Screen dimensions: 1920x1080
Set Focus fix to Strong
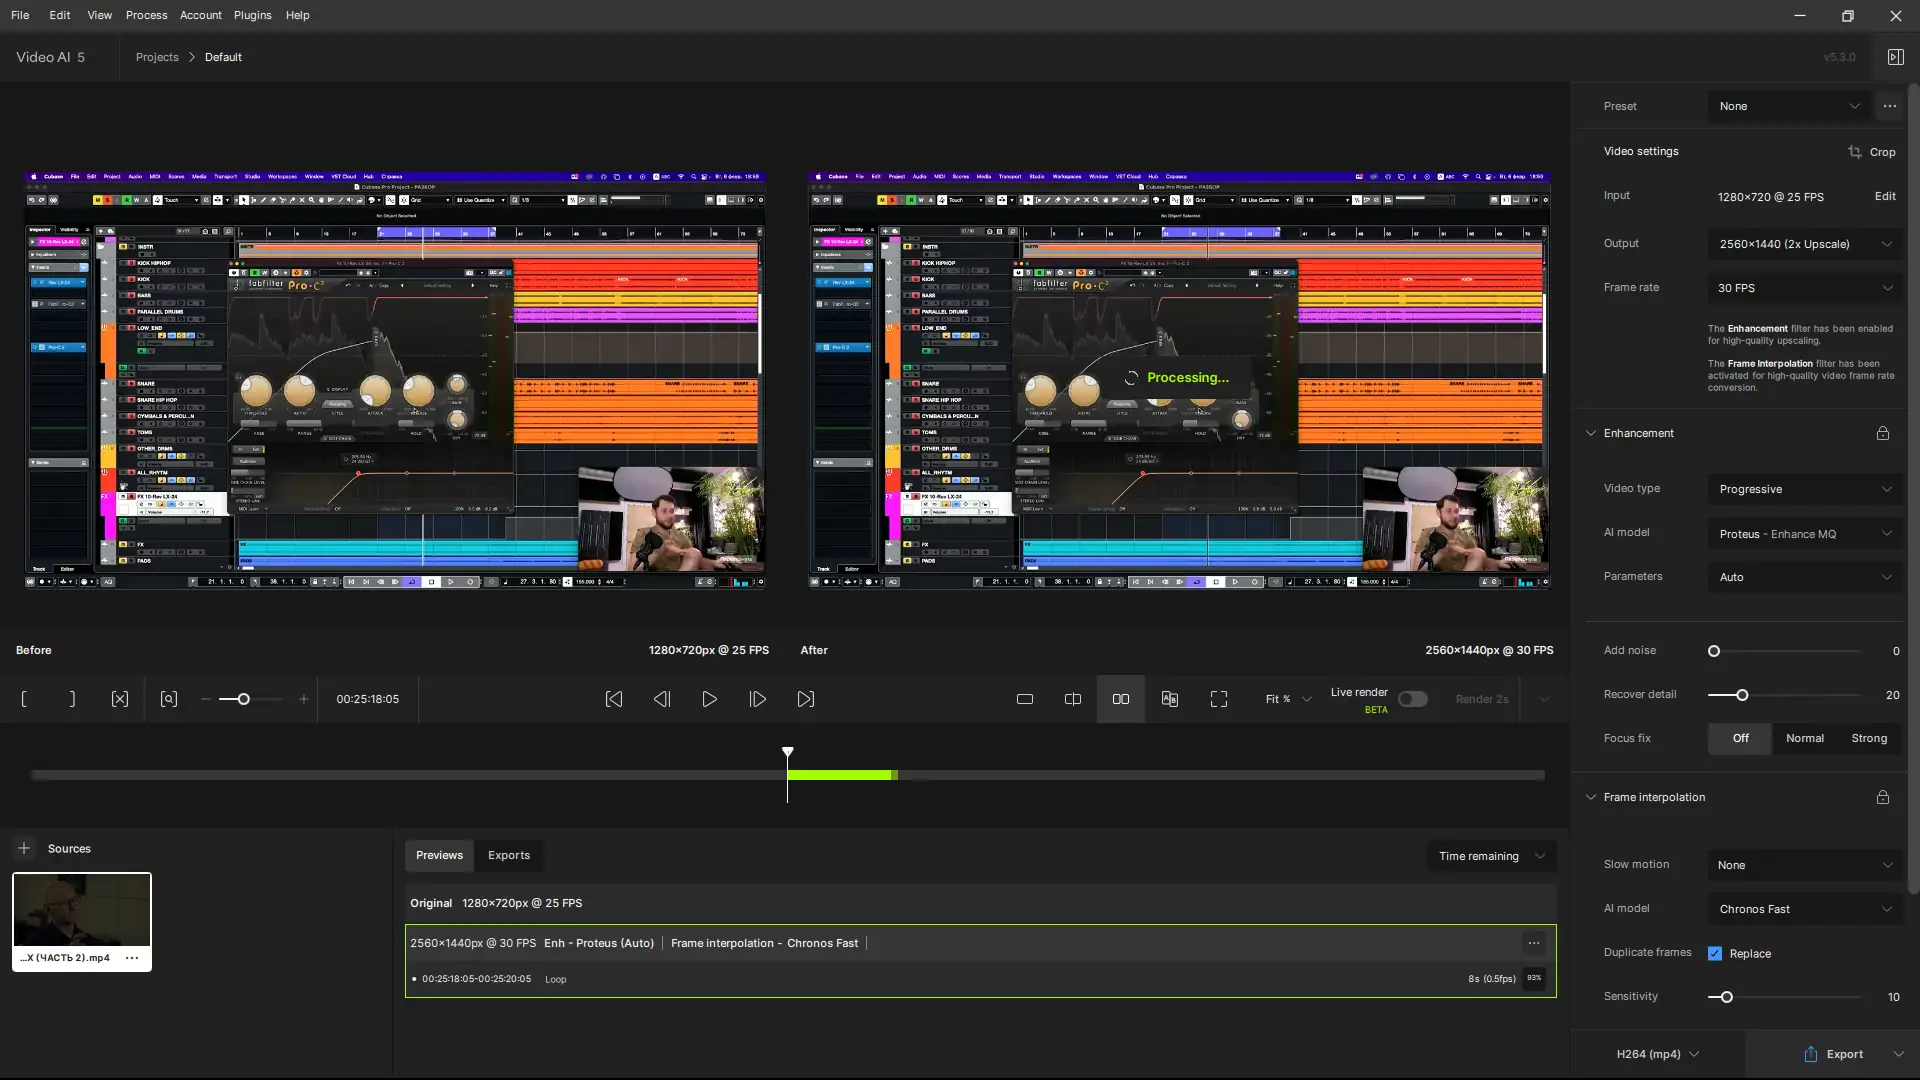pos(1869,738)
